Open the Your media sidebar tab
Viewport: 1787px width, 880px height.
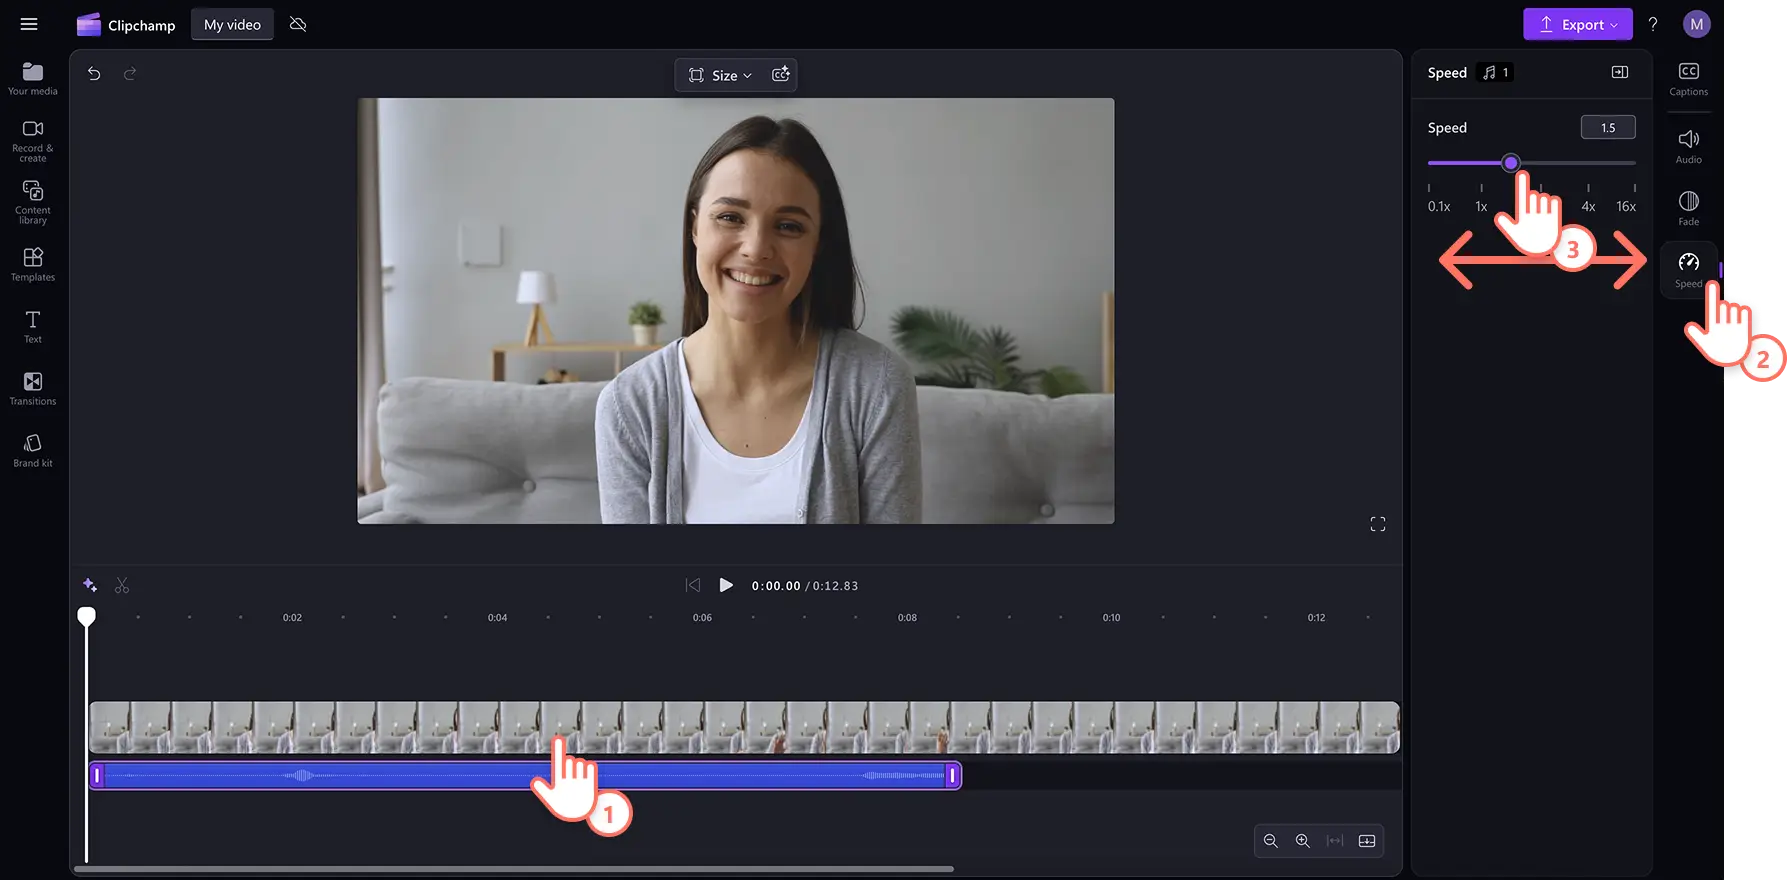coord(33,78)
